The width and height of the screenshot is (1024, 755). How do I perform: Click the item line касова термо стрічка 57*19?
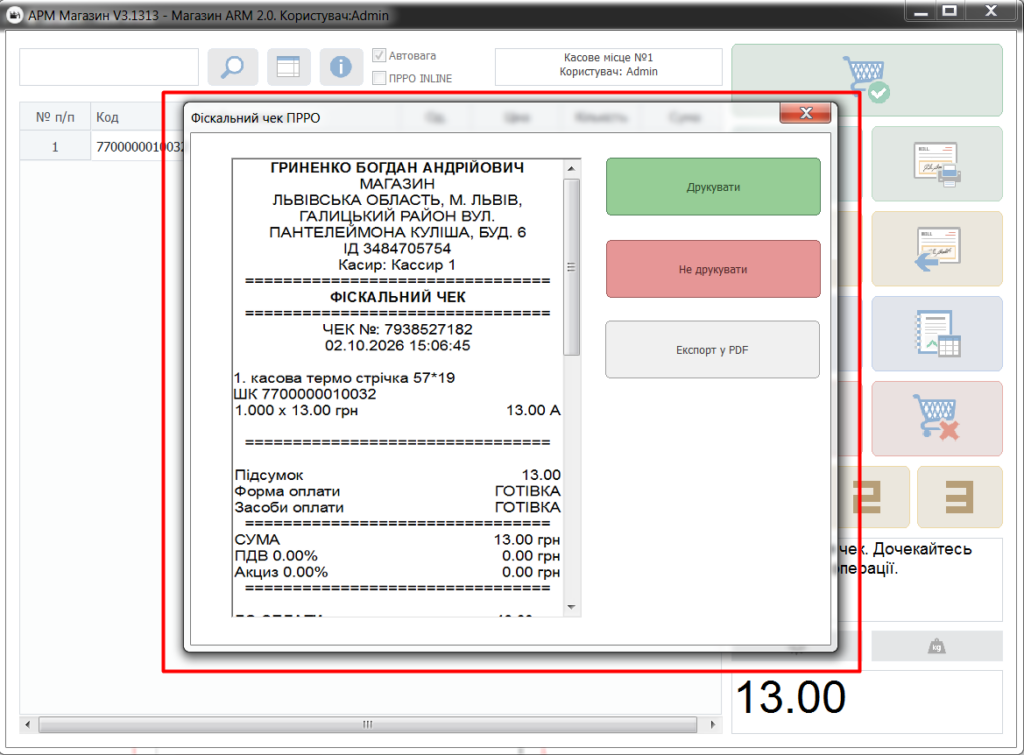[344, 378]
